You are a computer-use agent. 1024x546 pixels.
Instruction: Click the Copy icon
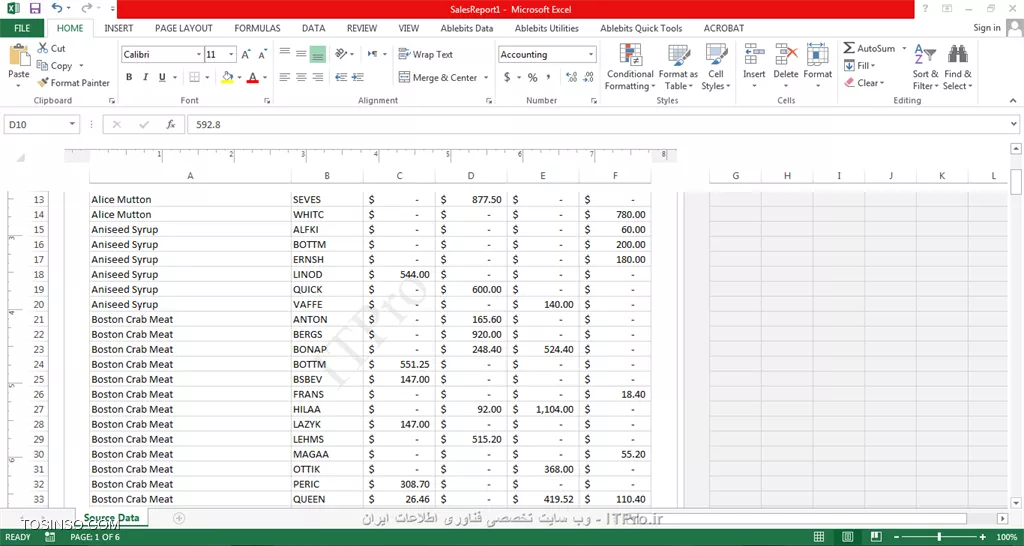pyautogui.click(x=42, y=65)
